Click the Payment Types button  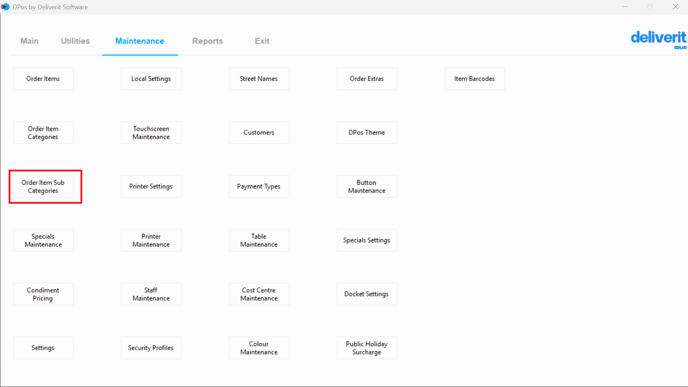[259, 186]
